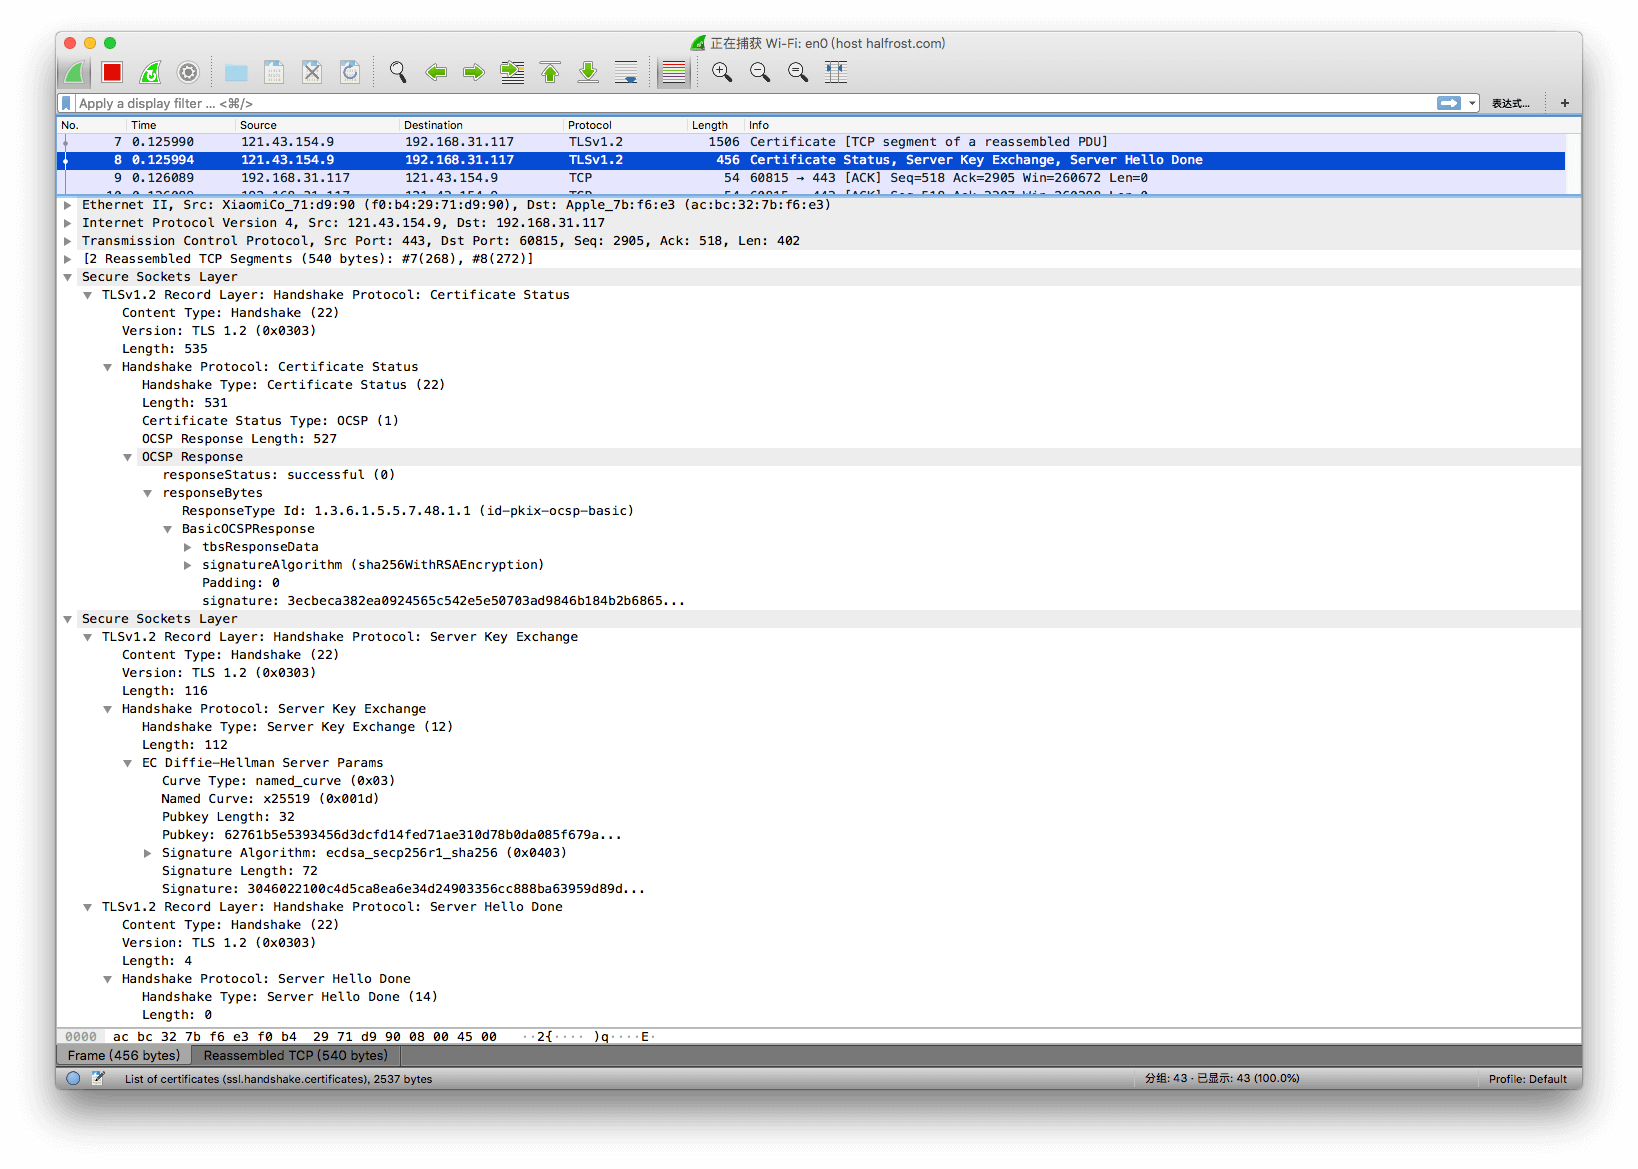This screenshot has width=1638, height=1169.
Task: Open capture options gear icon
Action: pyautogui.click(x=188, y=72)
